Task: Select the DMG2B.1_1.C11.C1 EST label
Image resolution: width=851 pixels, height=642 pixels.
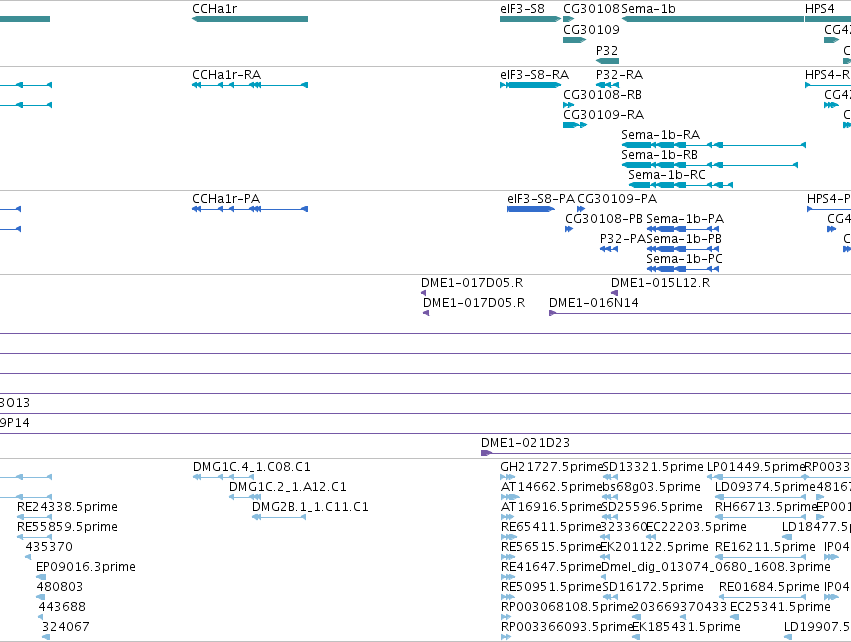Action: click(x=310, y=507)
